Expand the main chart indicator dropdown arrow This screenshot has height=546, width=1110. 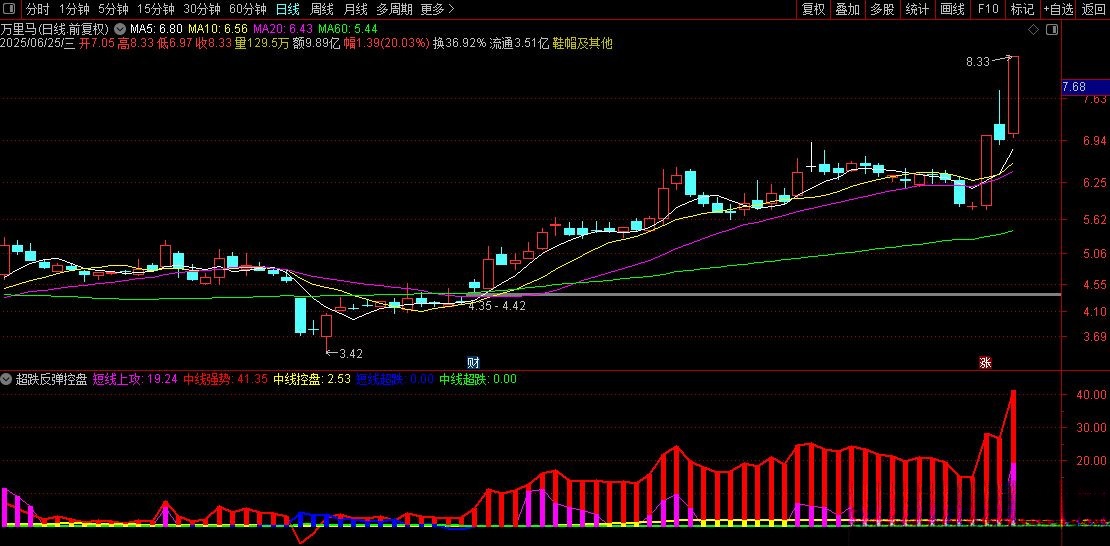(x=121, y=29)
